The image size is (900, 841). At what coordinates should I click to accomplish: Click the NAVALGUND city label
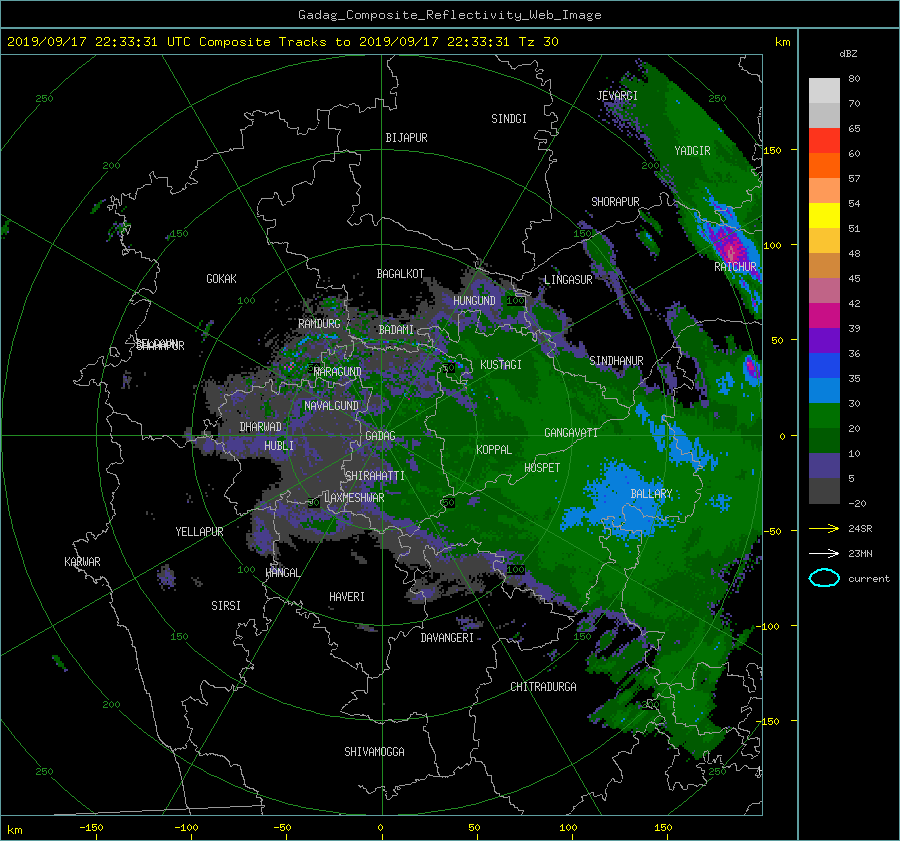[x=331, y=406]
